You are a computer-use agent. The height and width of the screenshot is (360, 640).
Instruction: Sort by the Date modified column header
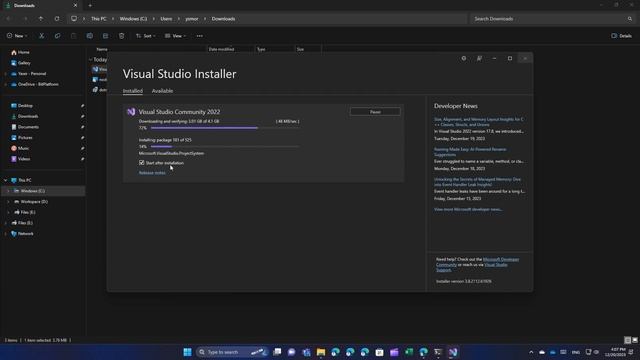[x=221, y=49]
